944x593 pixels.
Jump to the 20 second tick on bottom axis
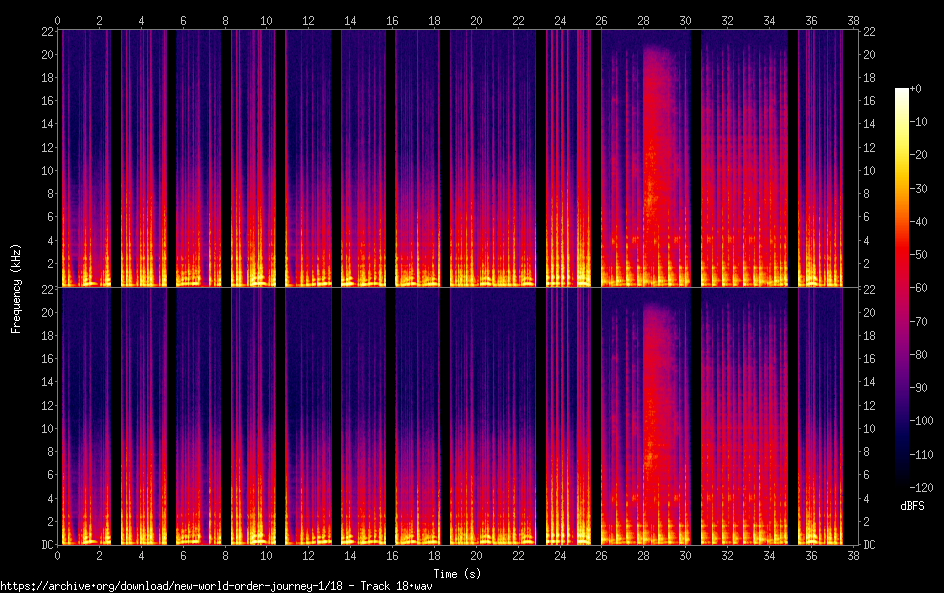point(477,553)
